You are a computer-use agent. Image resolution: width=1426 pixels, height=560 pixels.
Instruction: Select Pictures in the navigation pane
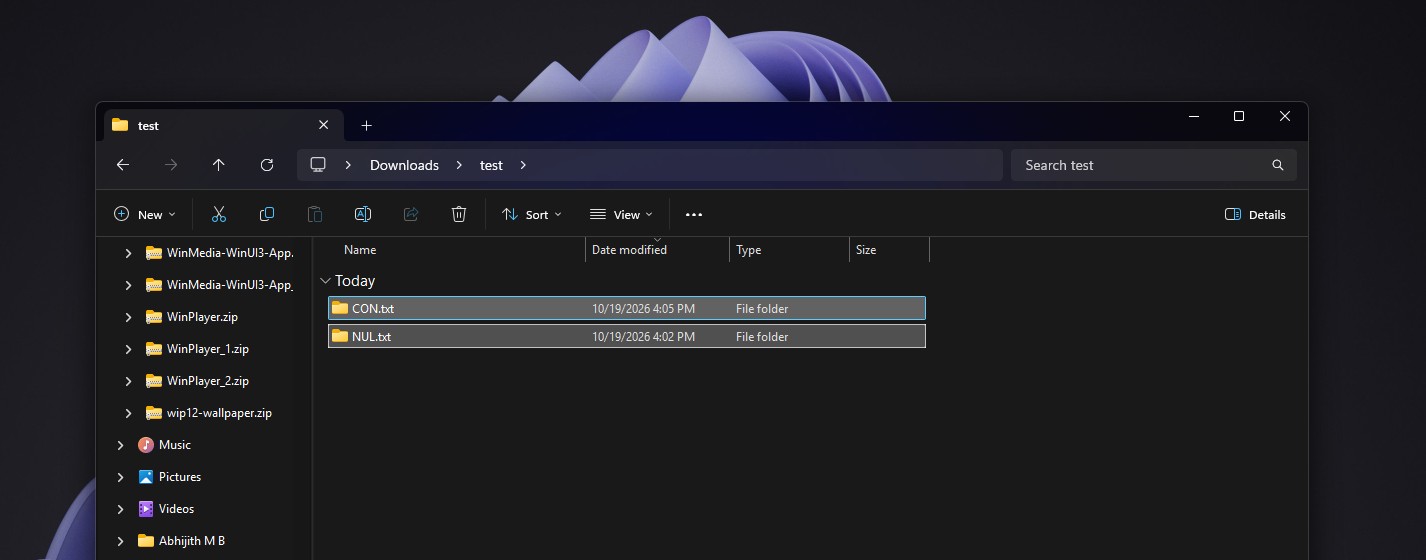click(x=180, y=477)
